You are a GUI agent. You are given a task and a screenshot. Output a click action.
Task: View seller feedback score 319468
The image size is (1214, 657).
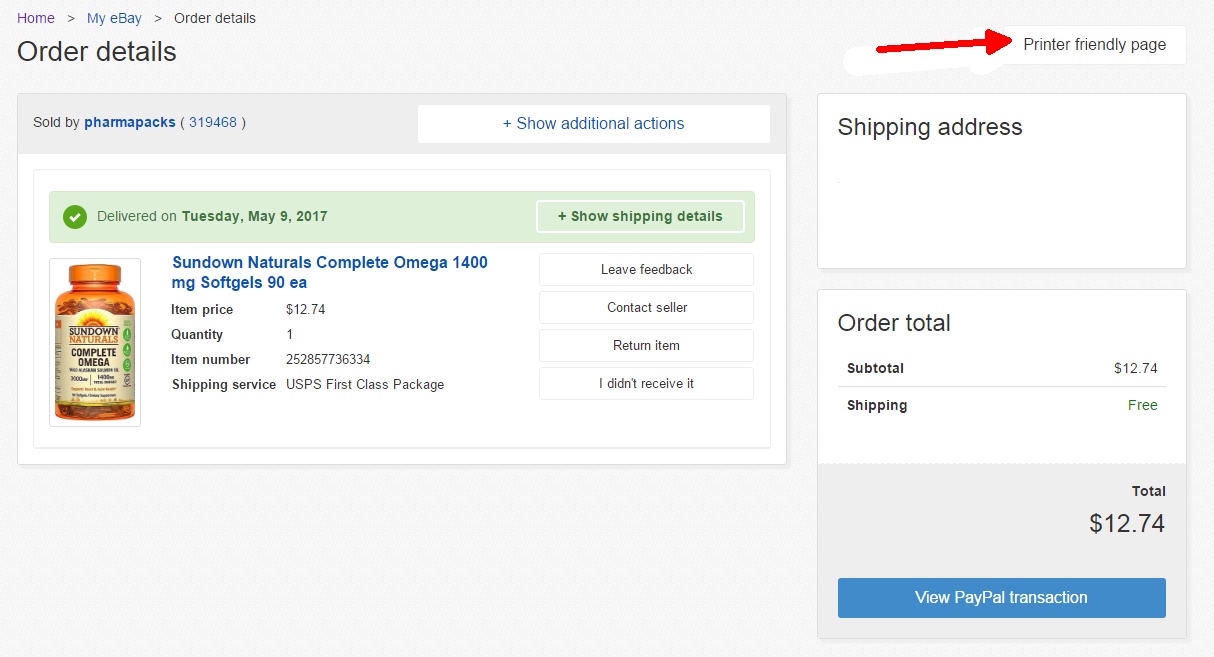pyautogui.click(x=212, y=123)
